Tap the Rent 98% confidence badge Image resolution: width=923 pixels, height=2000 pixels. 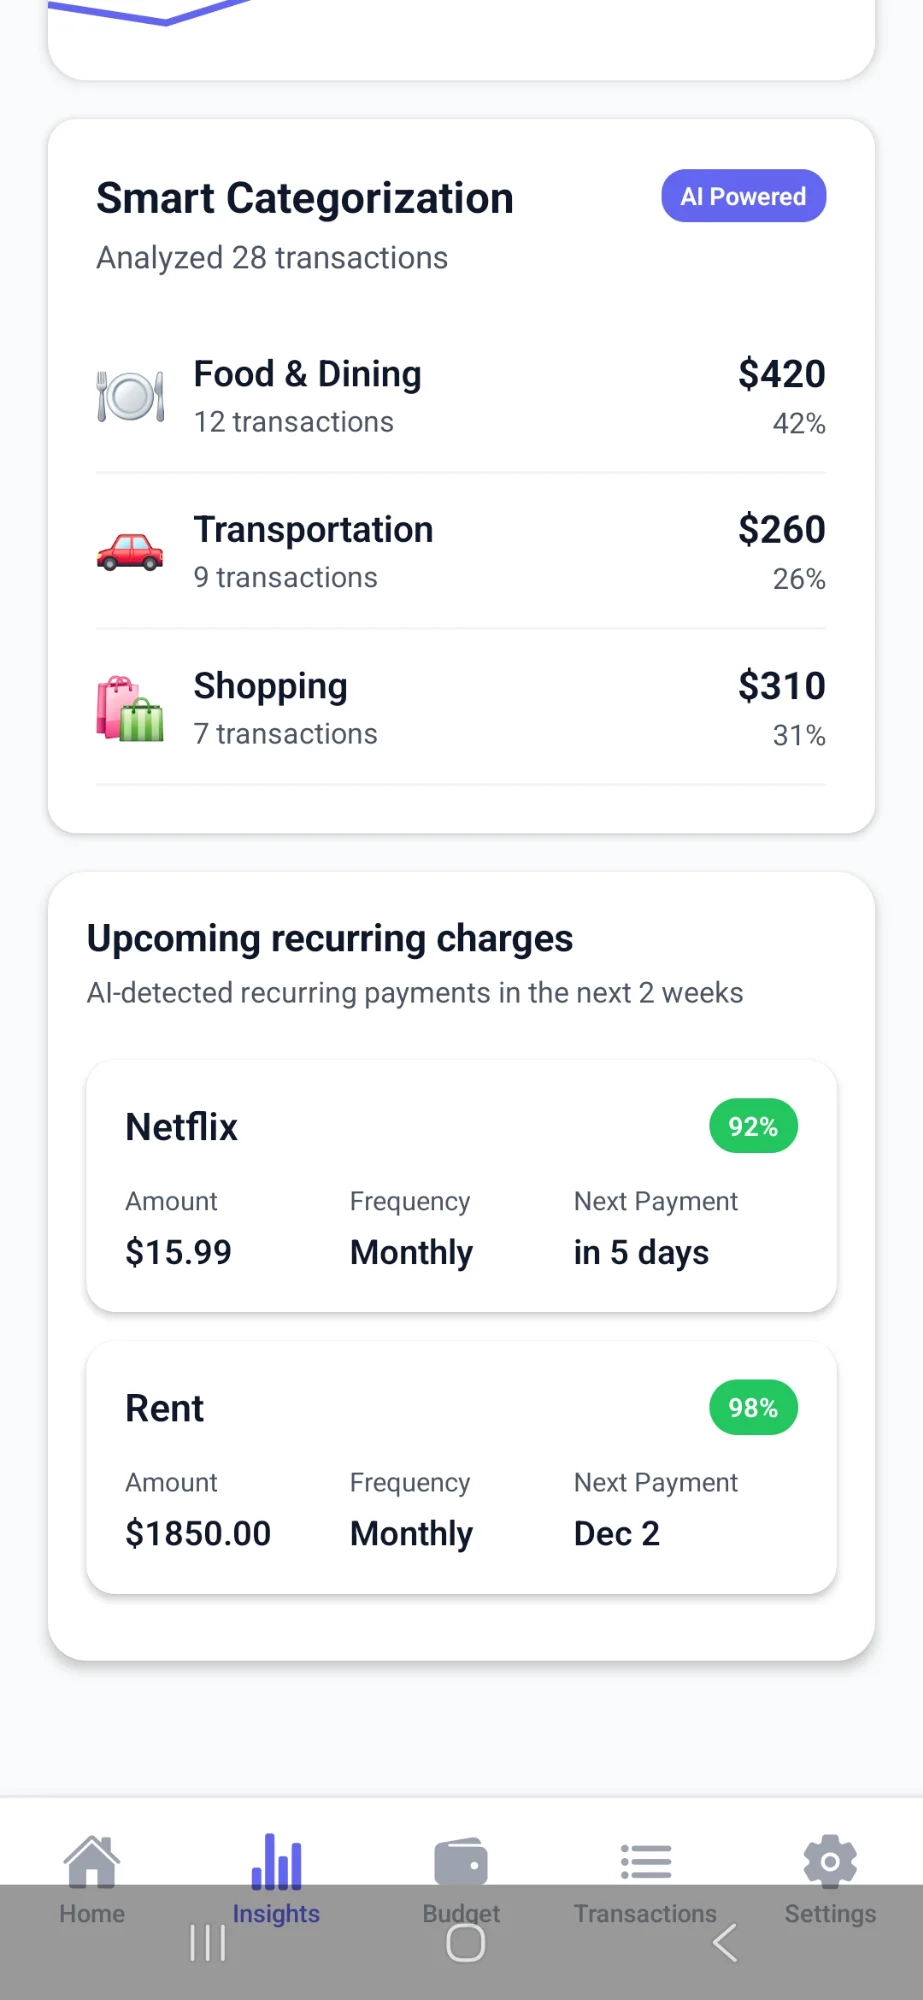tap(753, 1408)
